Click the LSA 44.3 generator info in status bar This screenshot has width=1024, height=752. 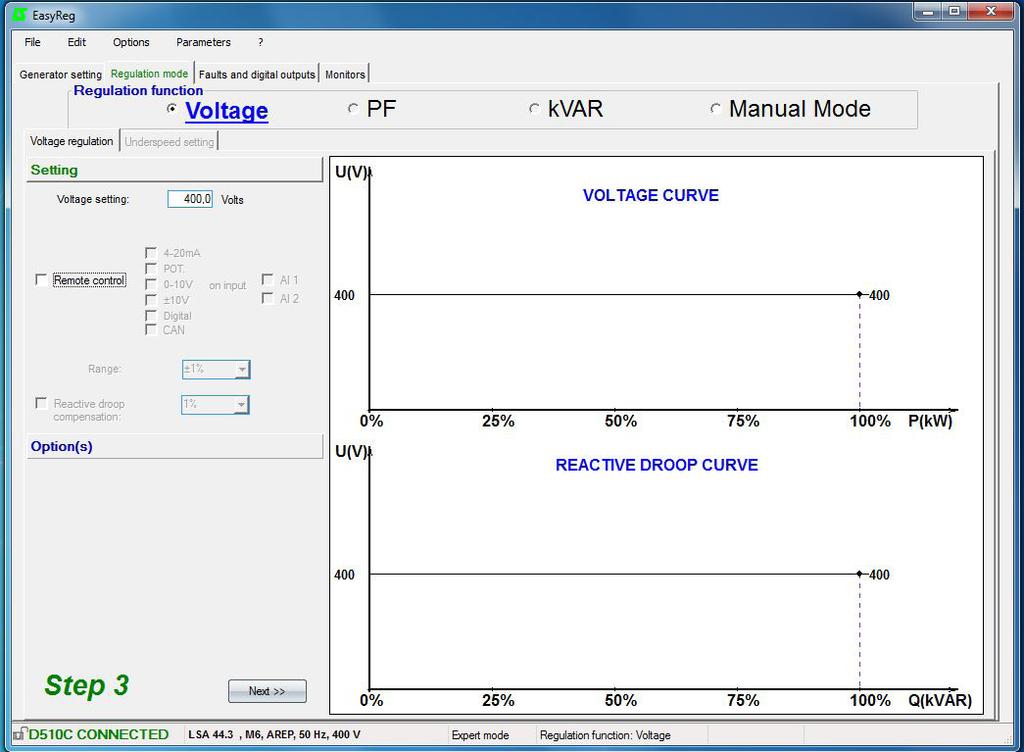pyautogui.click(x=274, y=734)
